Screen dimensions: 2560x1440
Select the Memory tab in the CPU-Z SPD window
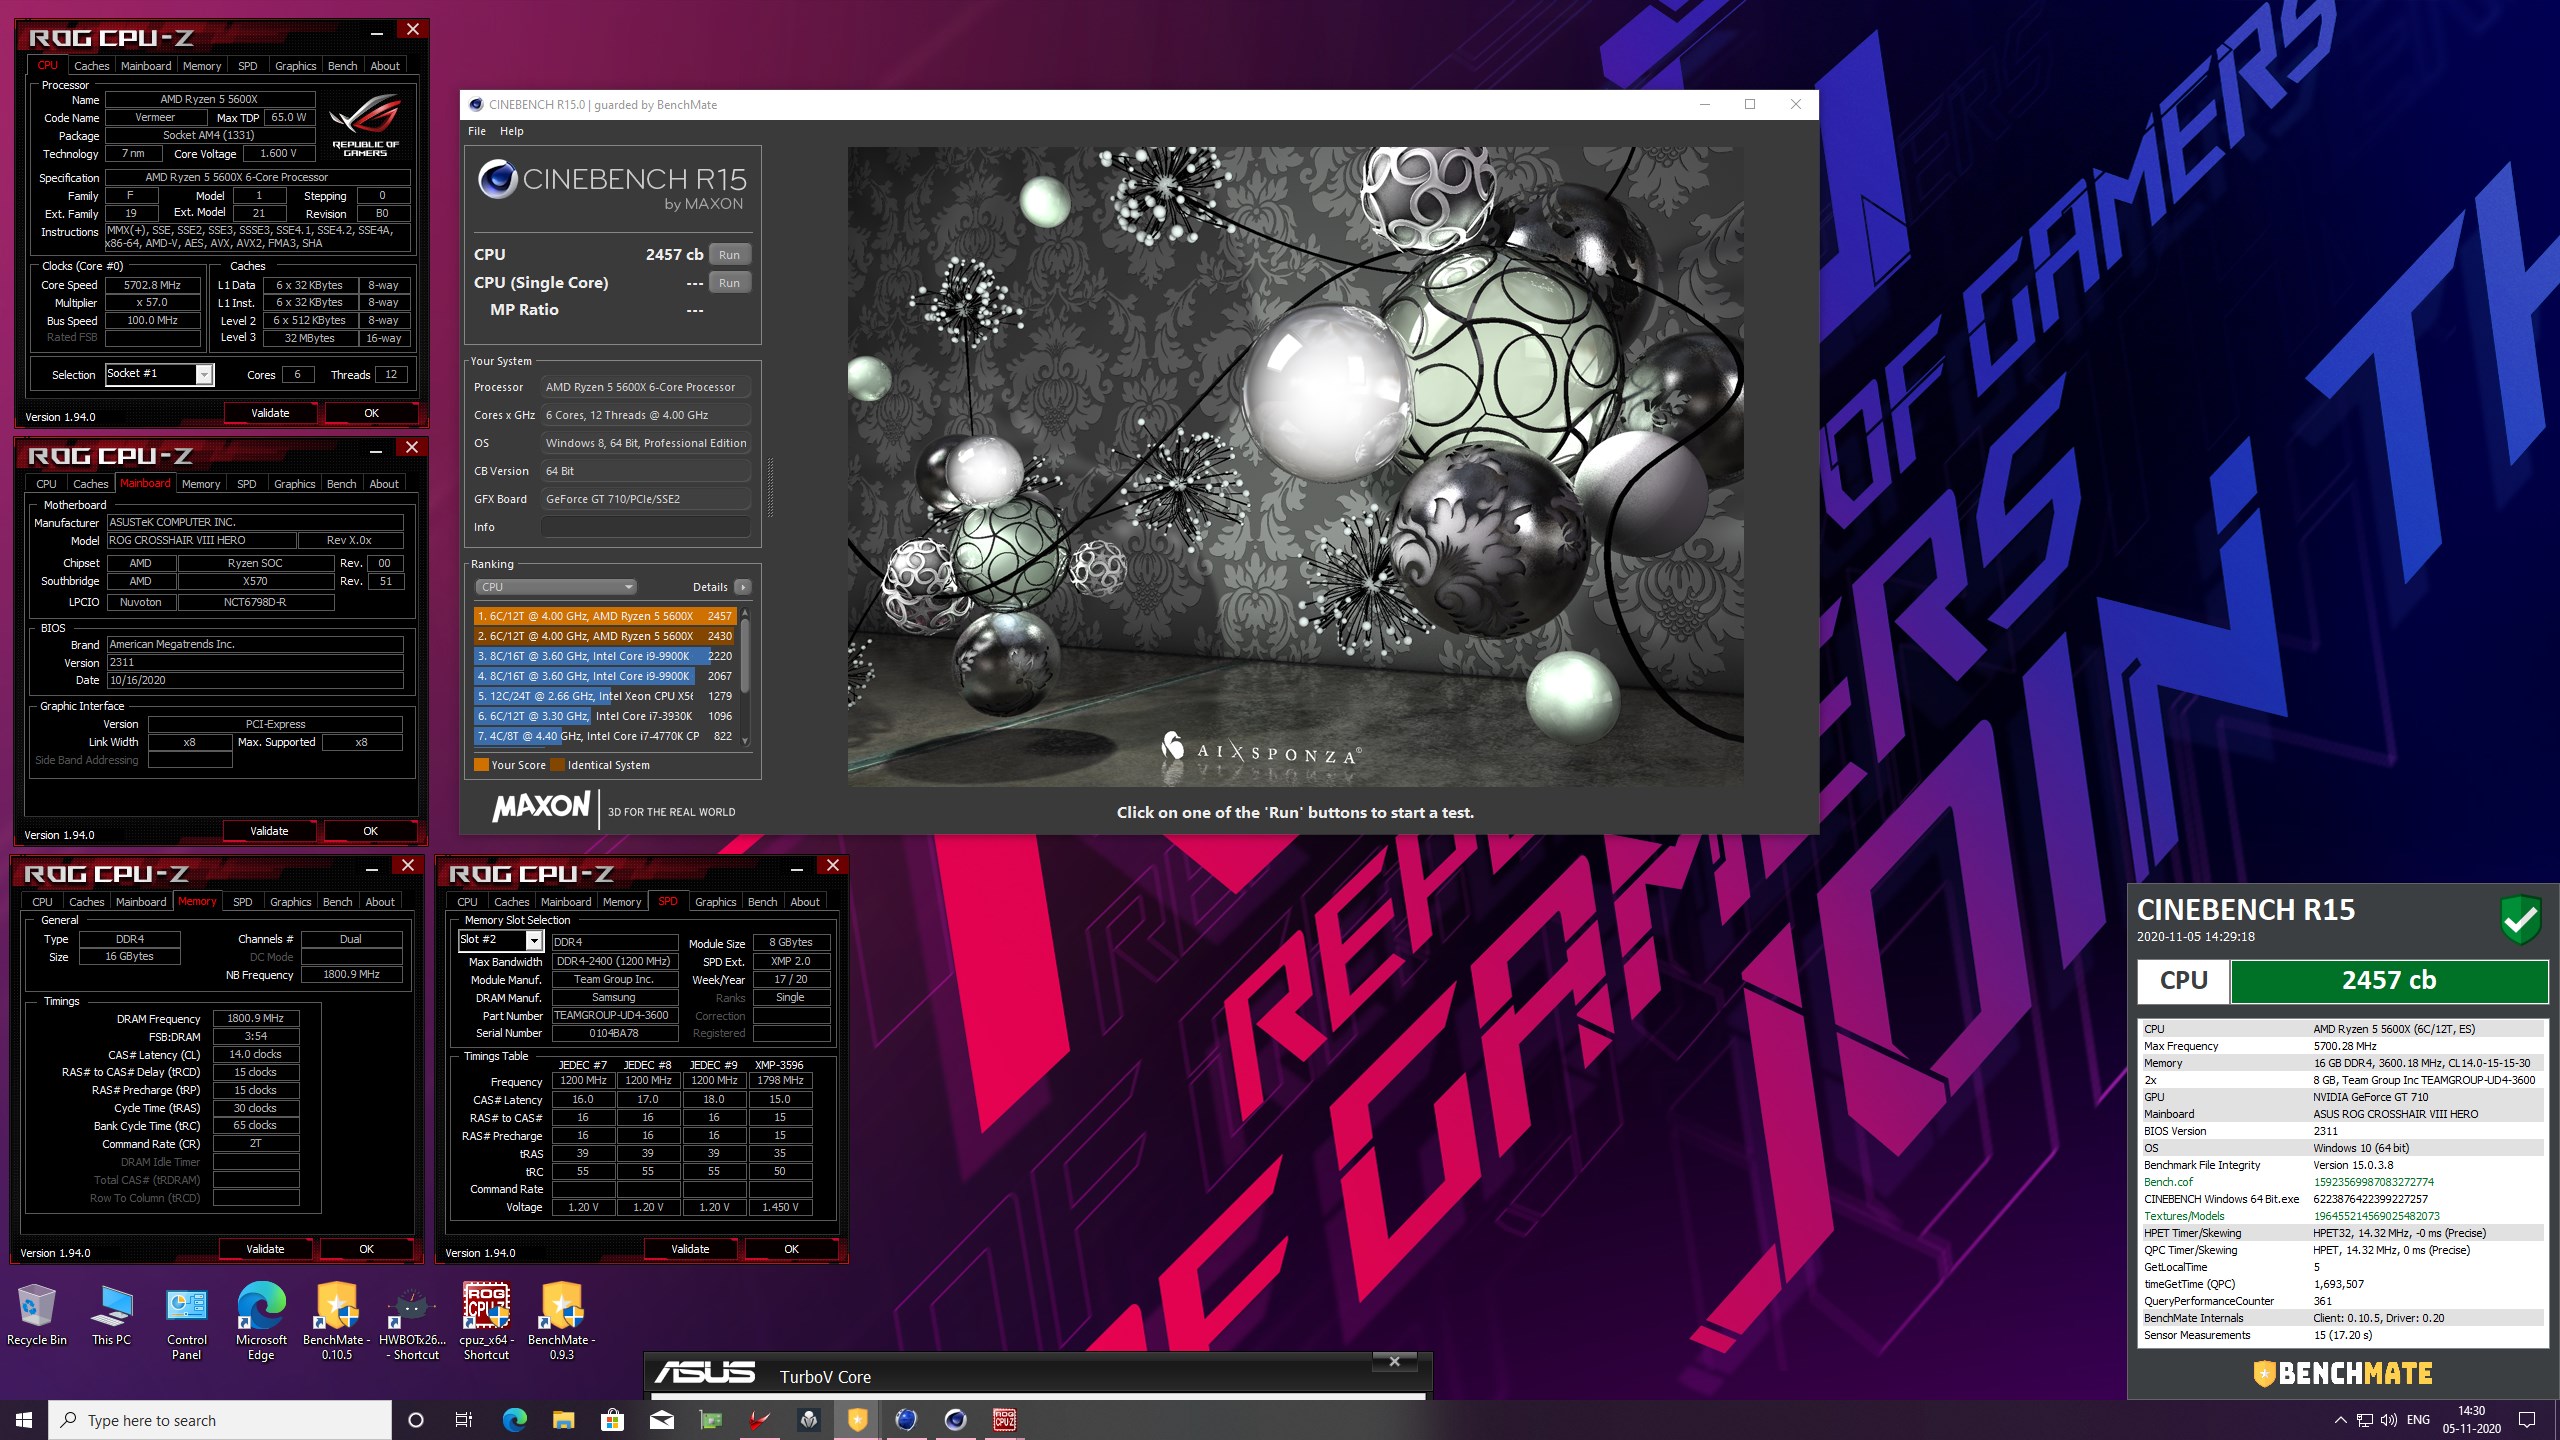(x=622, y=902)
